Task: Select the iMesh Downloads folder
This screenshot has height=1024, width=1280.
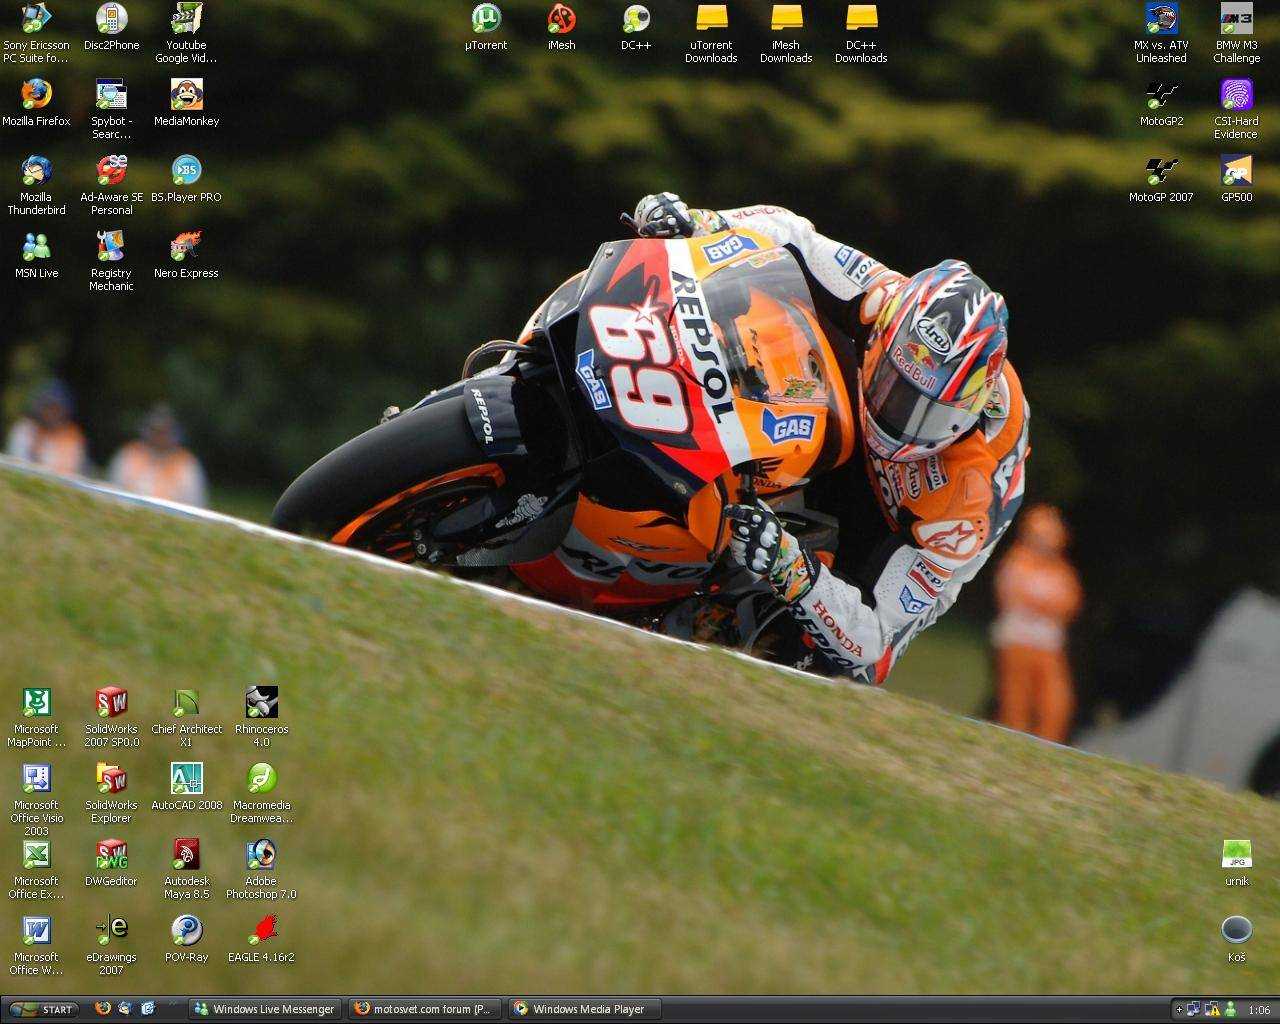Action: 786,33
